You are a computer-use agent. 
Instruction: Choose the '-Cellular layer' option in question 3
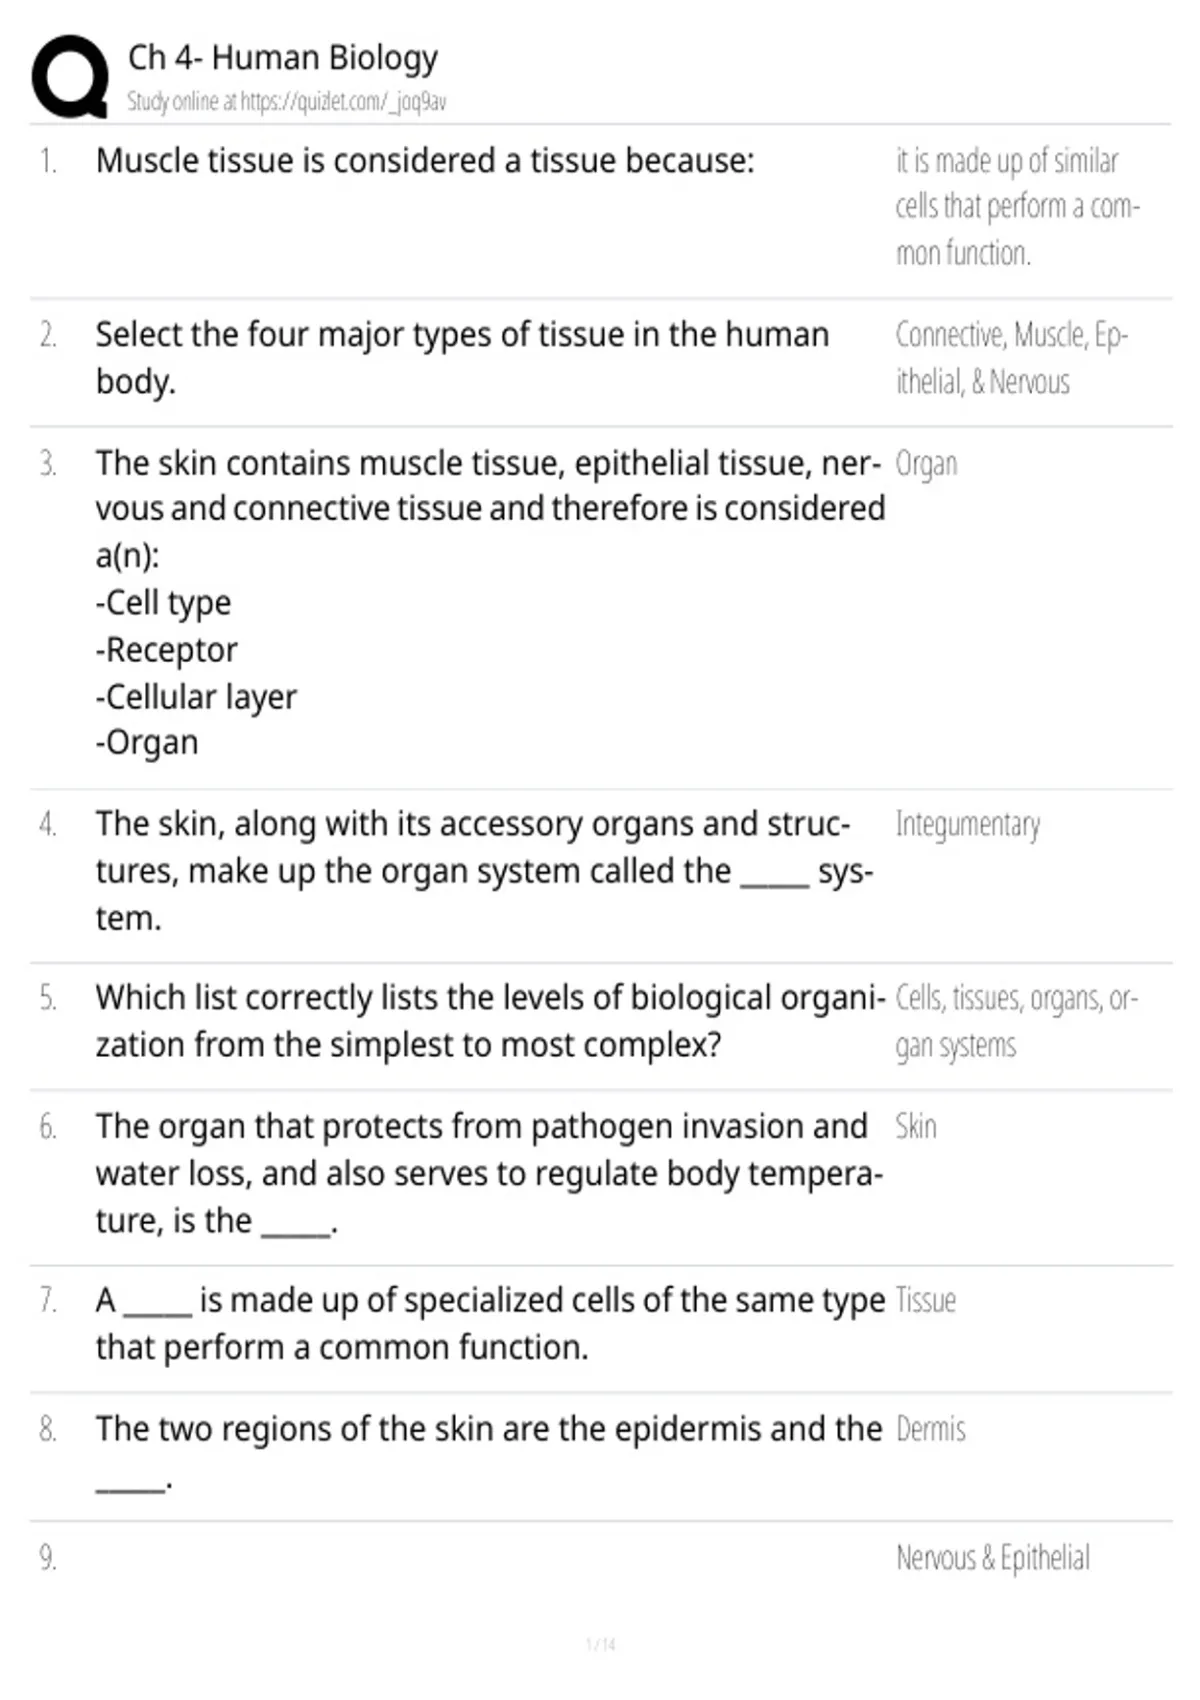(x=196, y=697)
